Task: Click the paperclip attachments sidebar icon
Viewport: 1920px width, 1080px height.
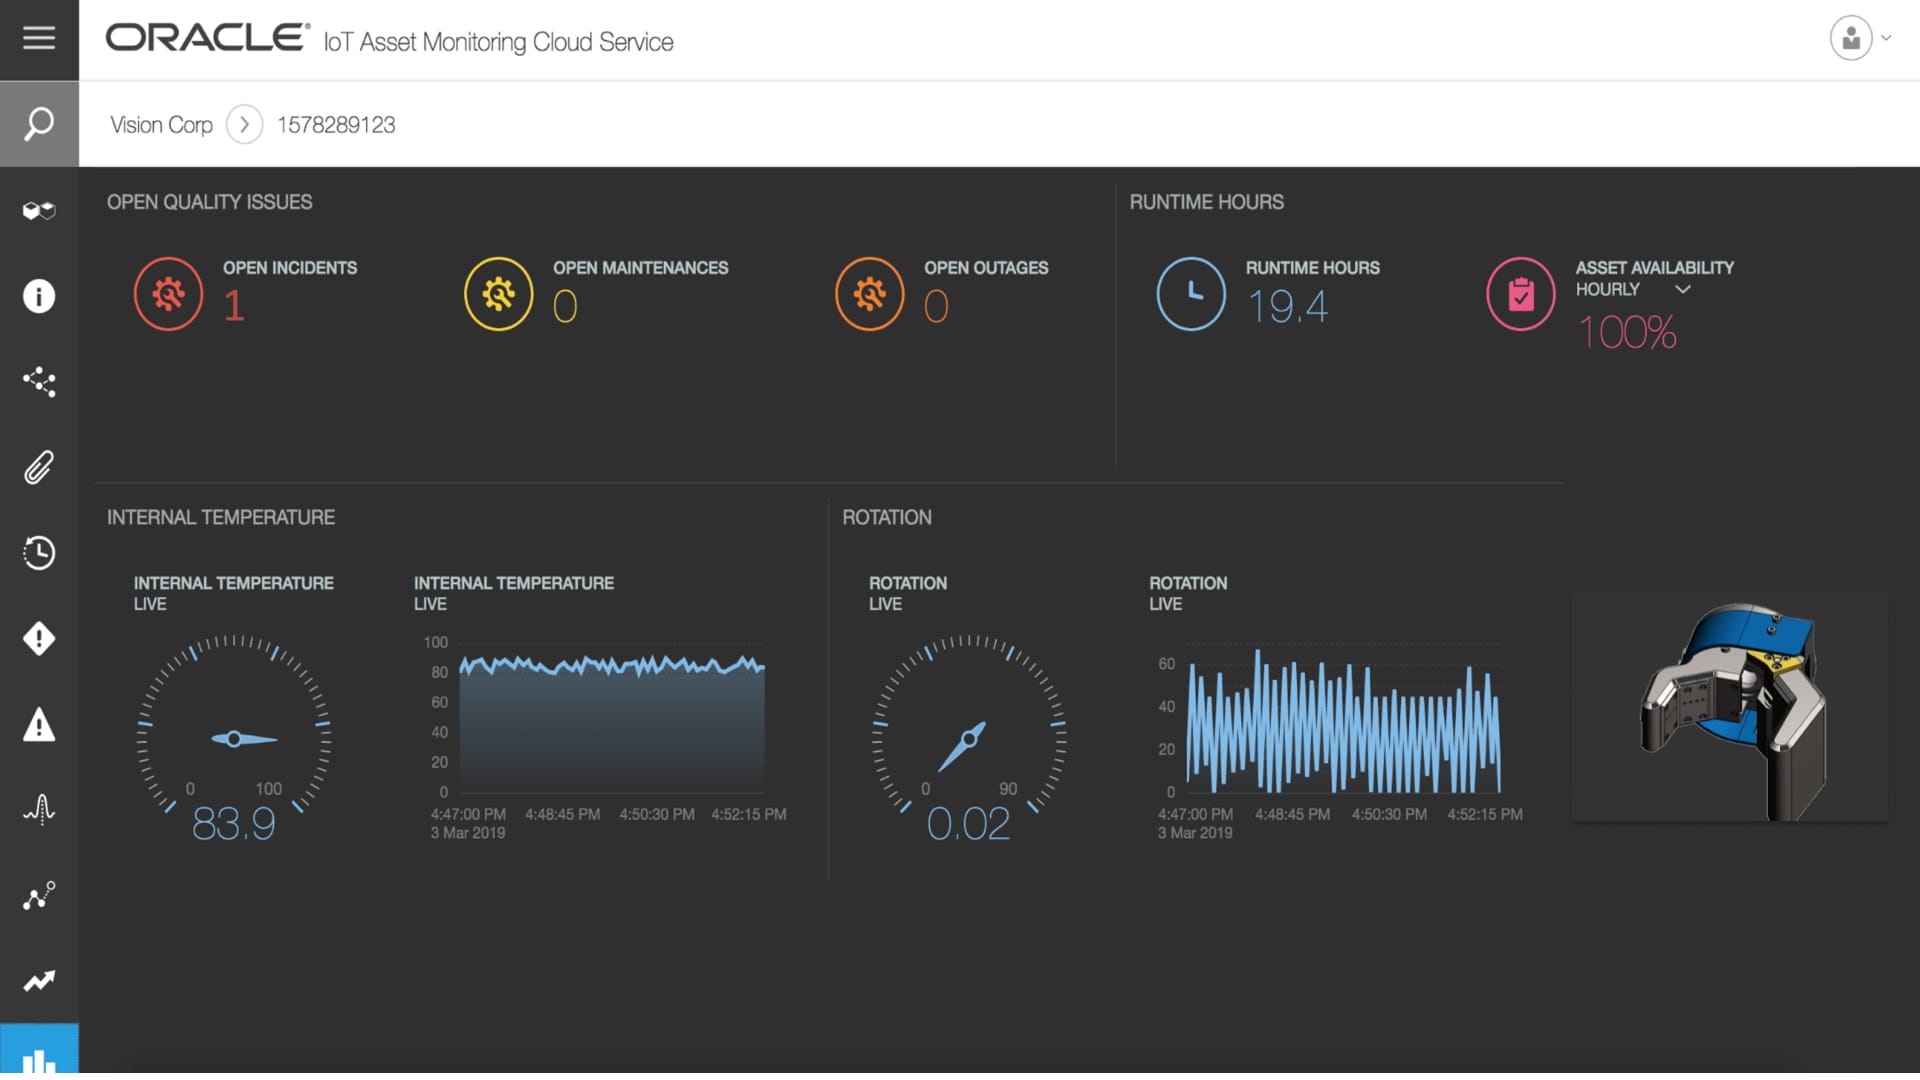Action: click(39, 467)
